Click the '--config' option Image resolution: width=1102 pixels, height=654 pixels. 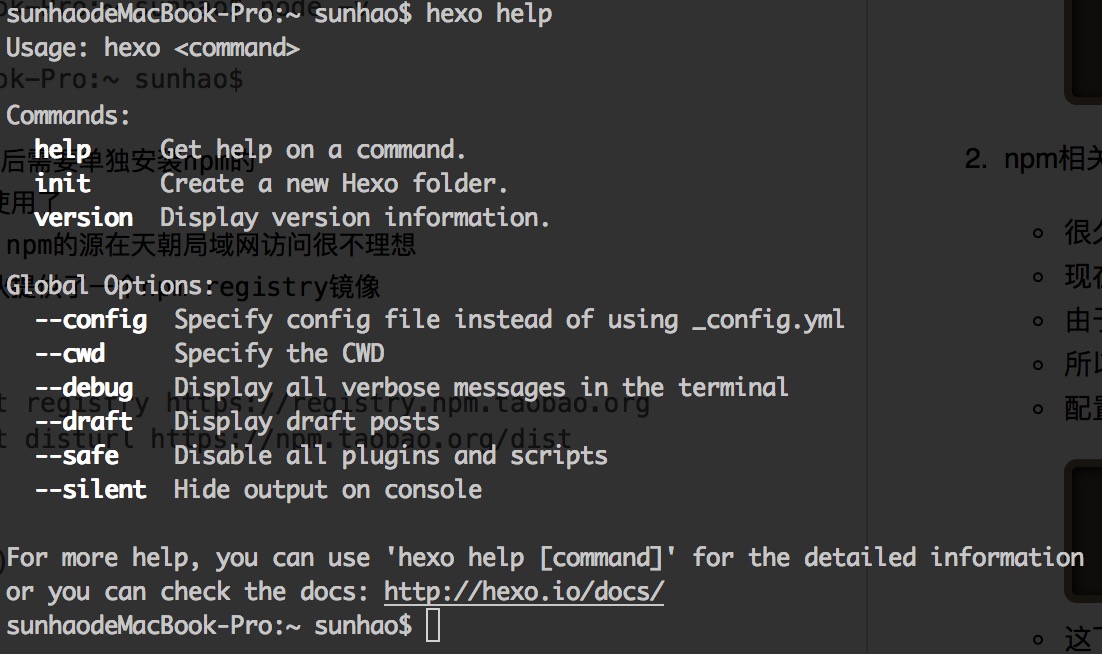(x=91, y=320)
